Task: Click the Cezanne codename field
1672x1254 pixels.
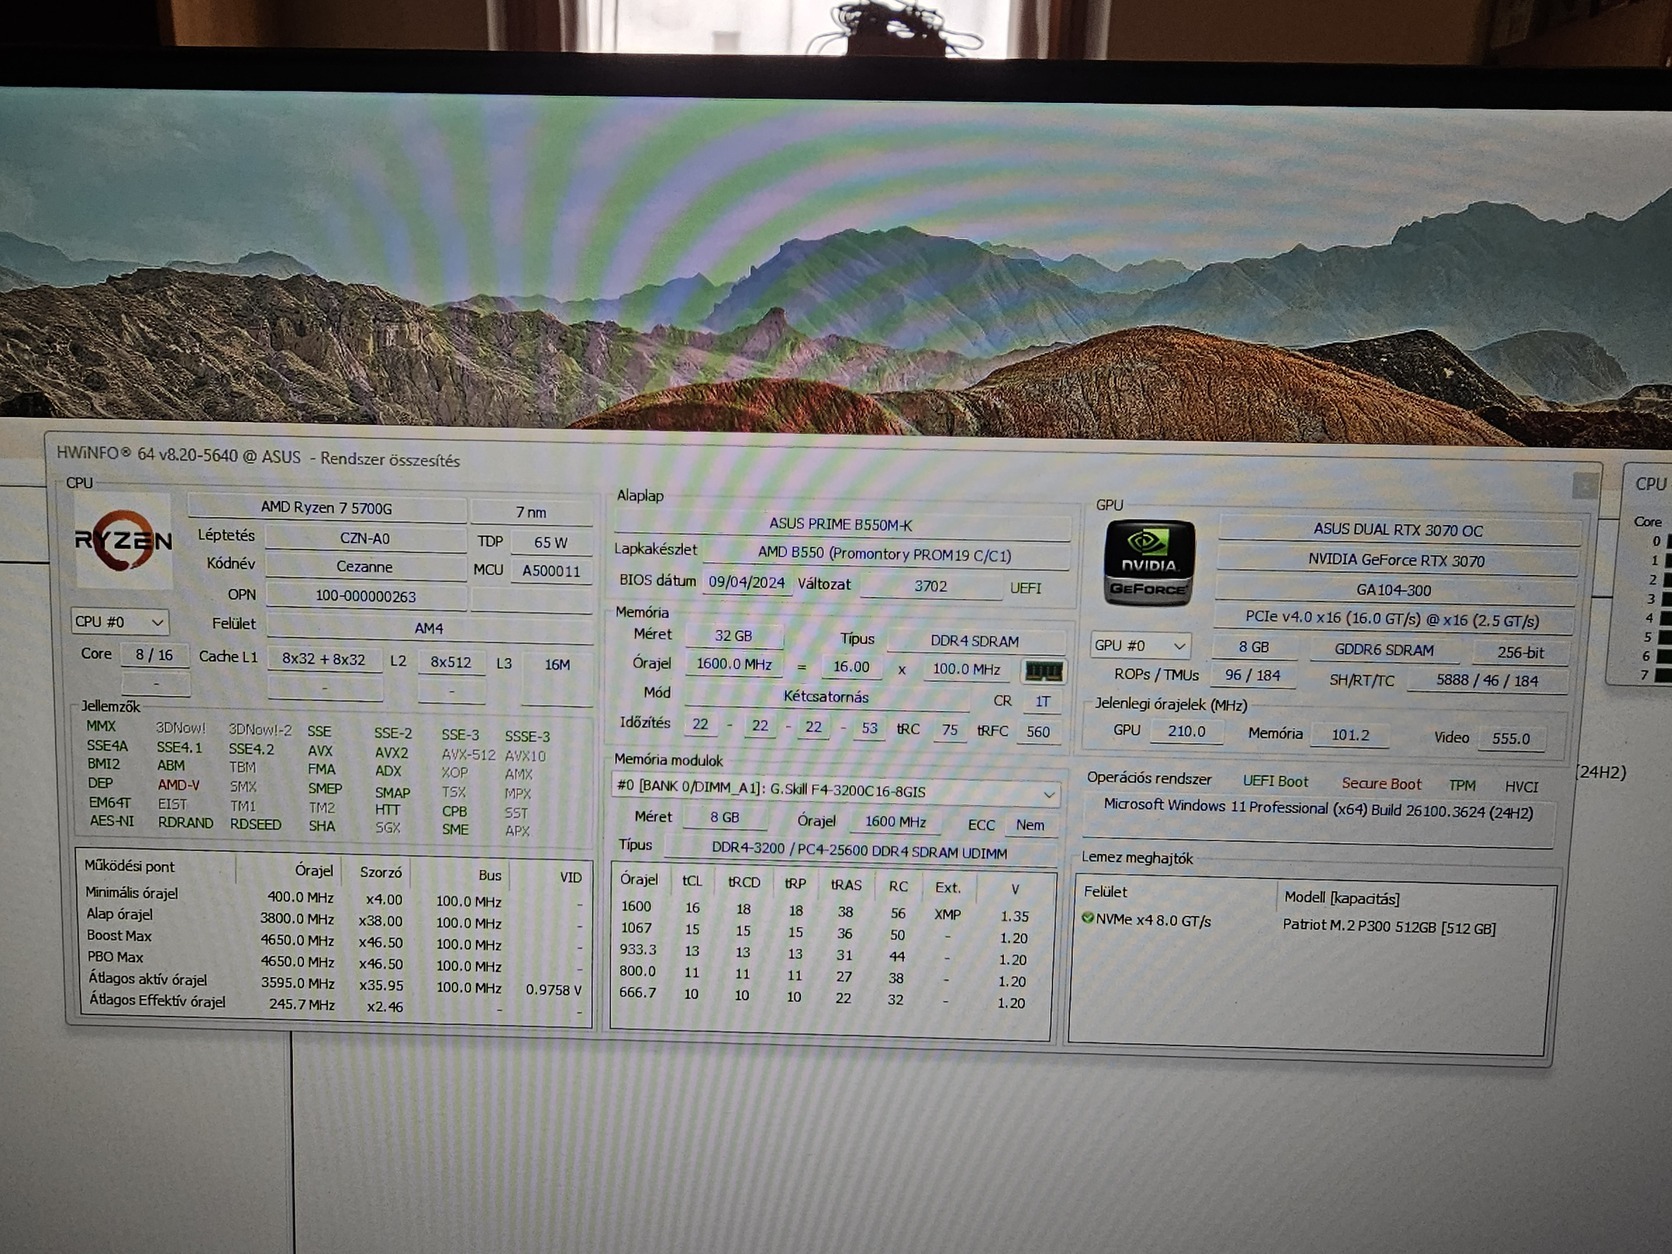Action: pos(365,567)
